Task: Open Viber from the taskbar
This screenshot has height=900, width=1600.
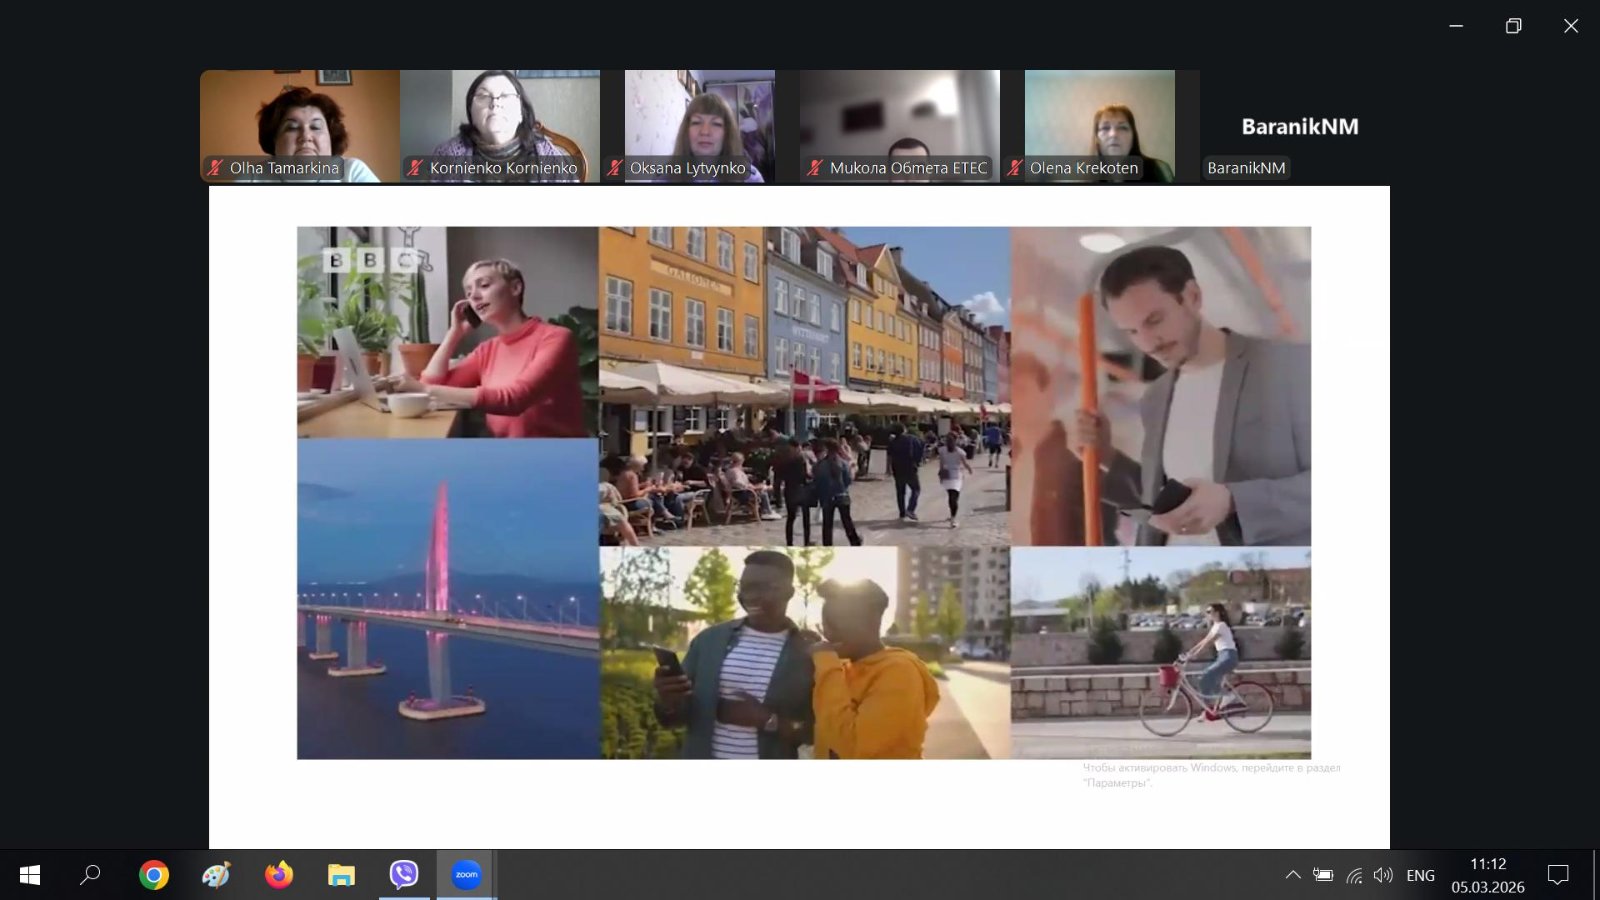Action: [x=404, y=875]
